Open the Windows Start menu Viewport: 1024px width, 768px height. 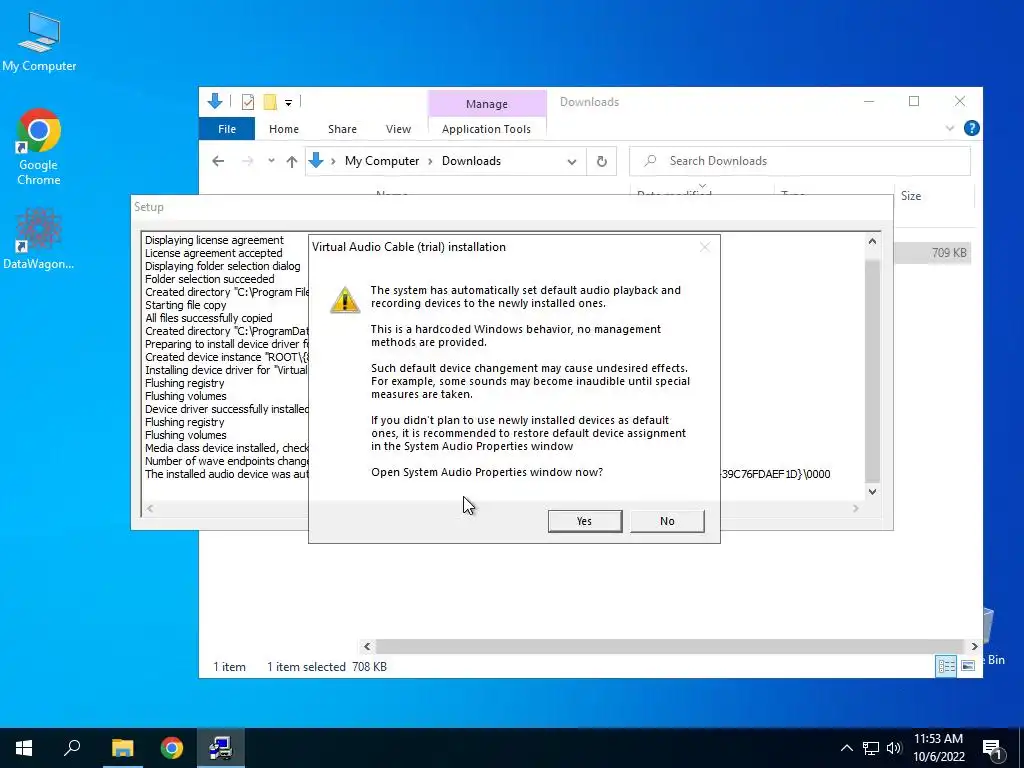coord(24,748)
